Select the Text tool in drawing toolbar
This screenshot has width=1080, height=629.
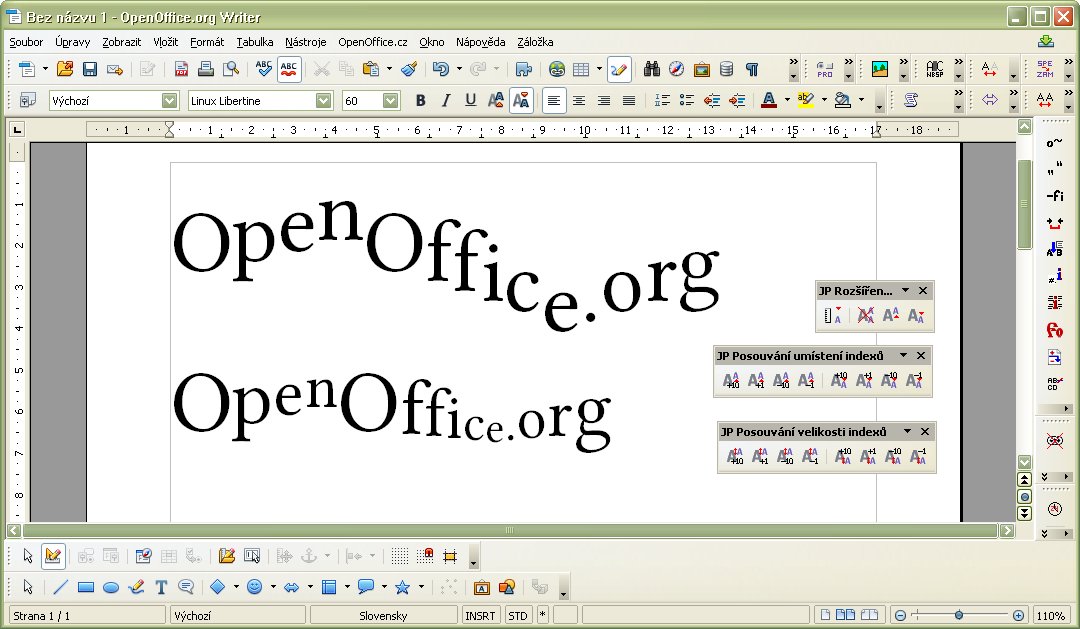tap(161, 587)
